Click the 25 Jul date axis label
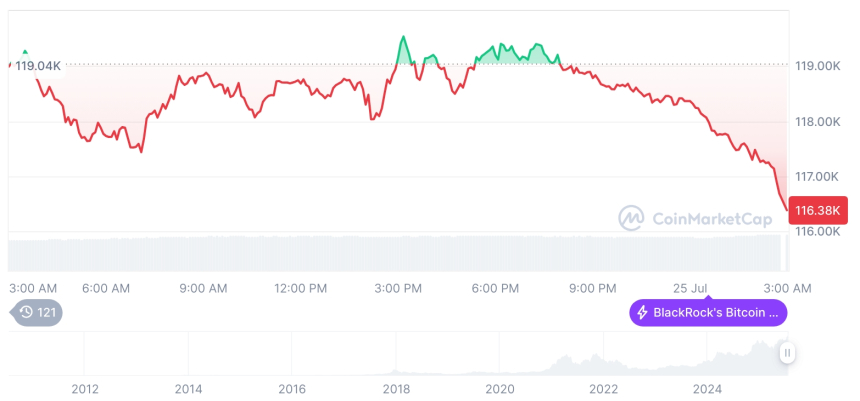860x401 pixels. [692, 288]
